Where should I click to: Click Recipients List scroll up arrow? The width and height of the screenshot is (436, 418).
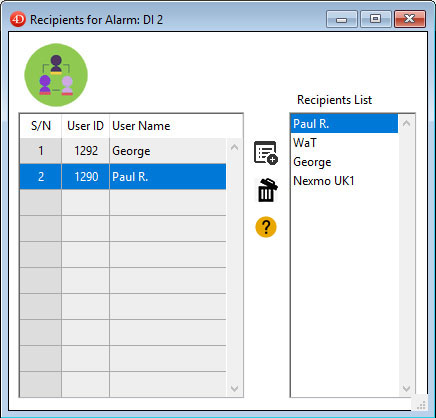pos(406,123)
